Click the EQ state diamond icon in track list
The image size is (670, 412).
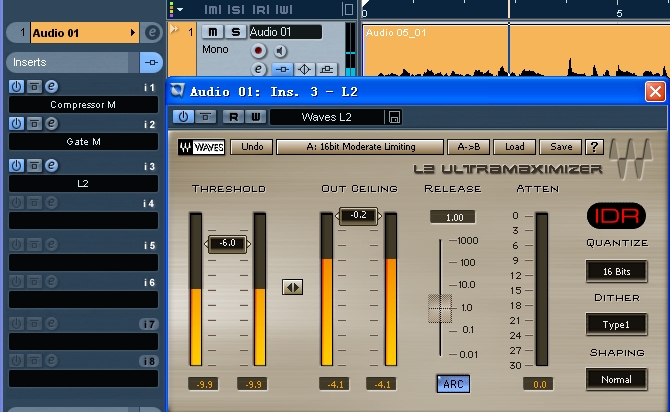pos(304,69)
